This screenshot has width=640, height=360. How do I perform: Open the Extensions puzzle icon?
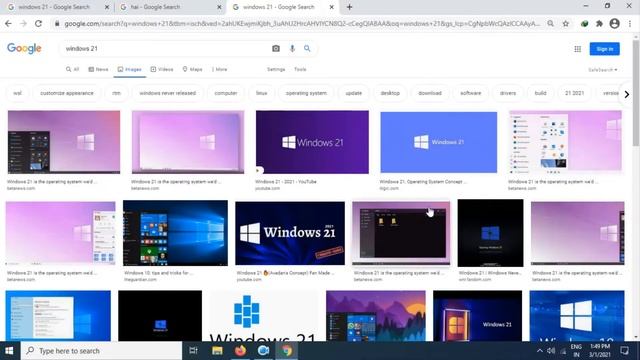599,24
